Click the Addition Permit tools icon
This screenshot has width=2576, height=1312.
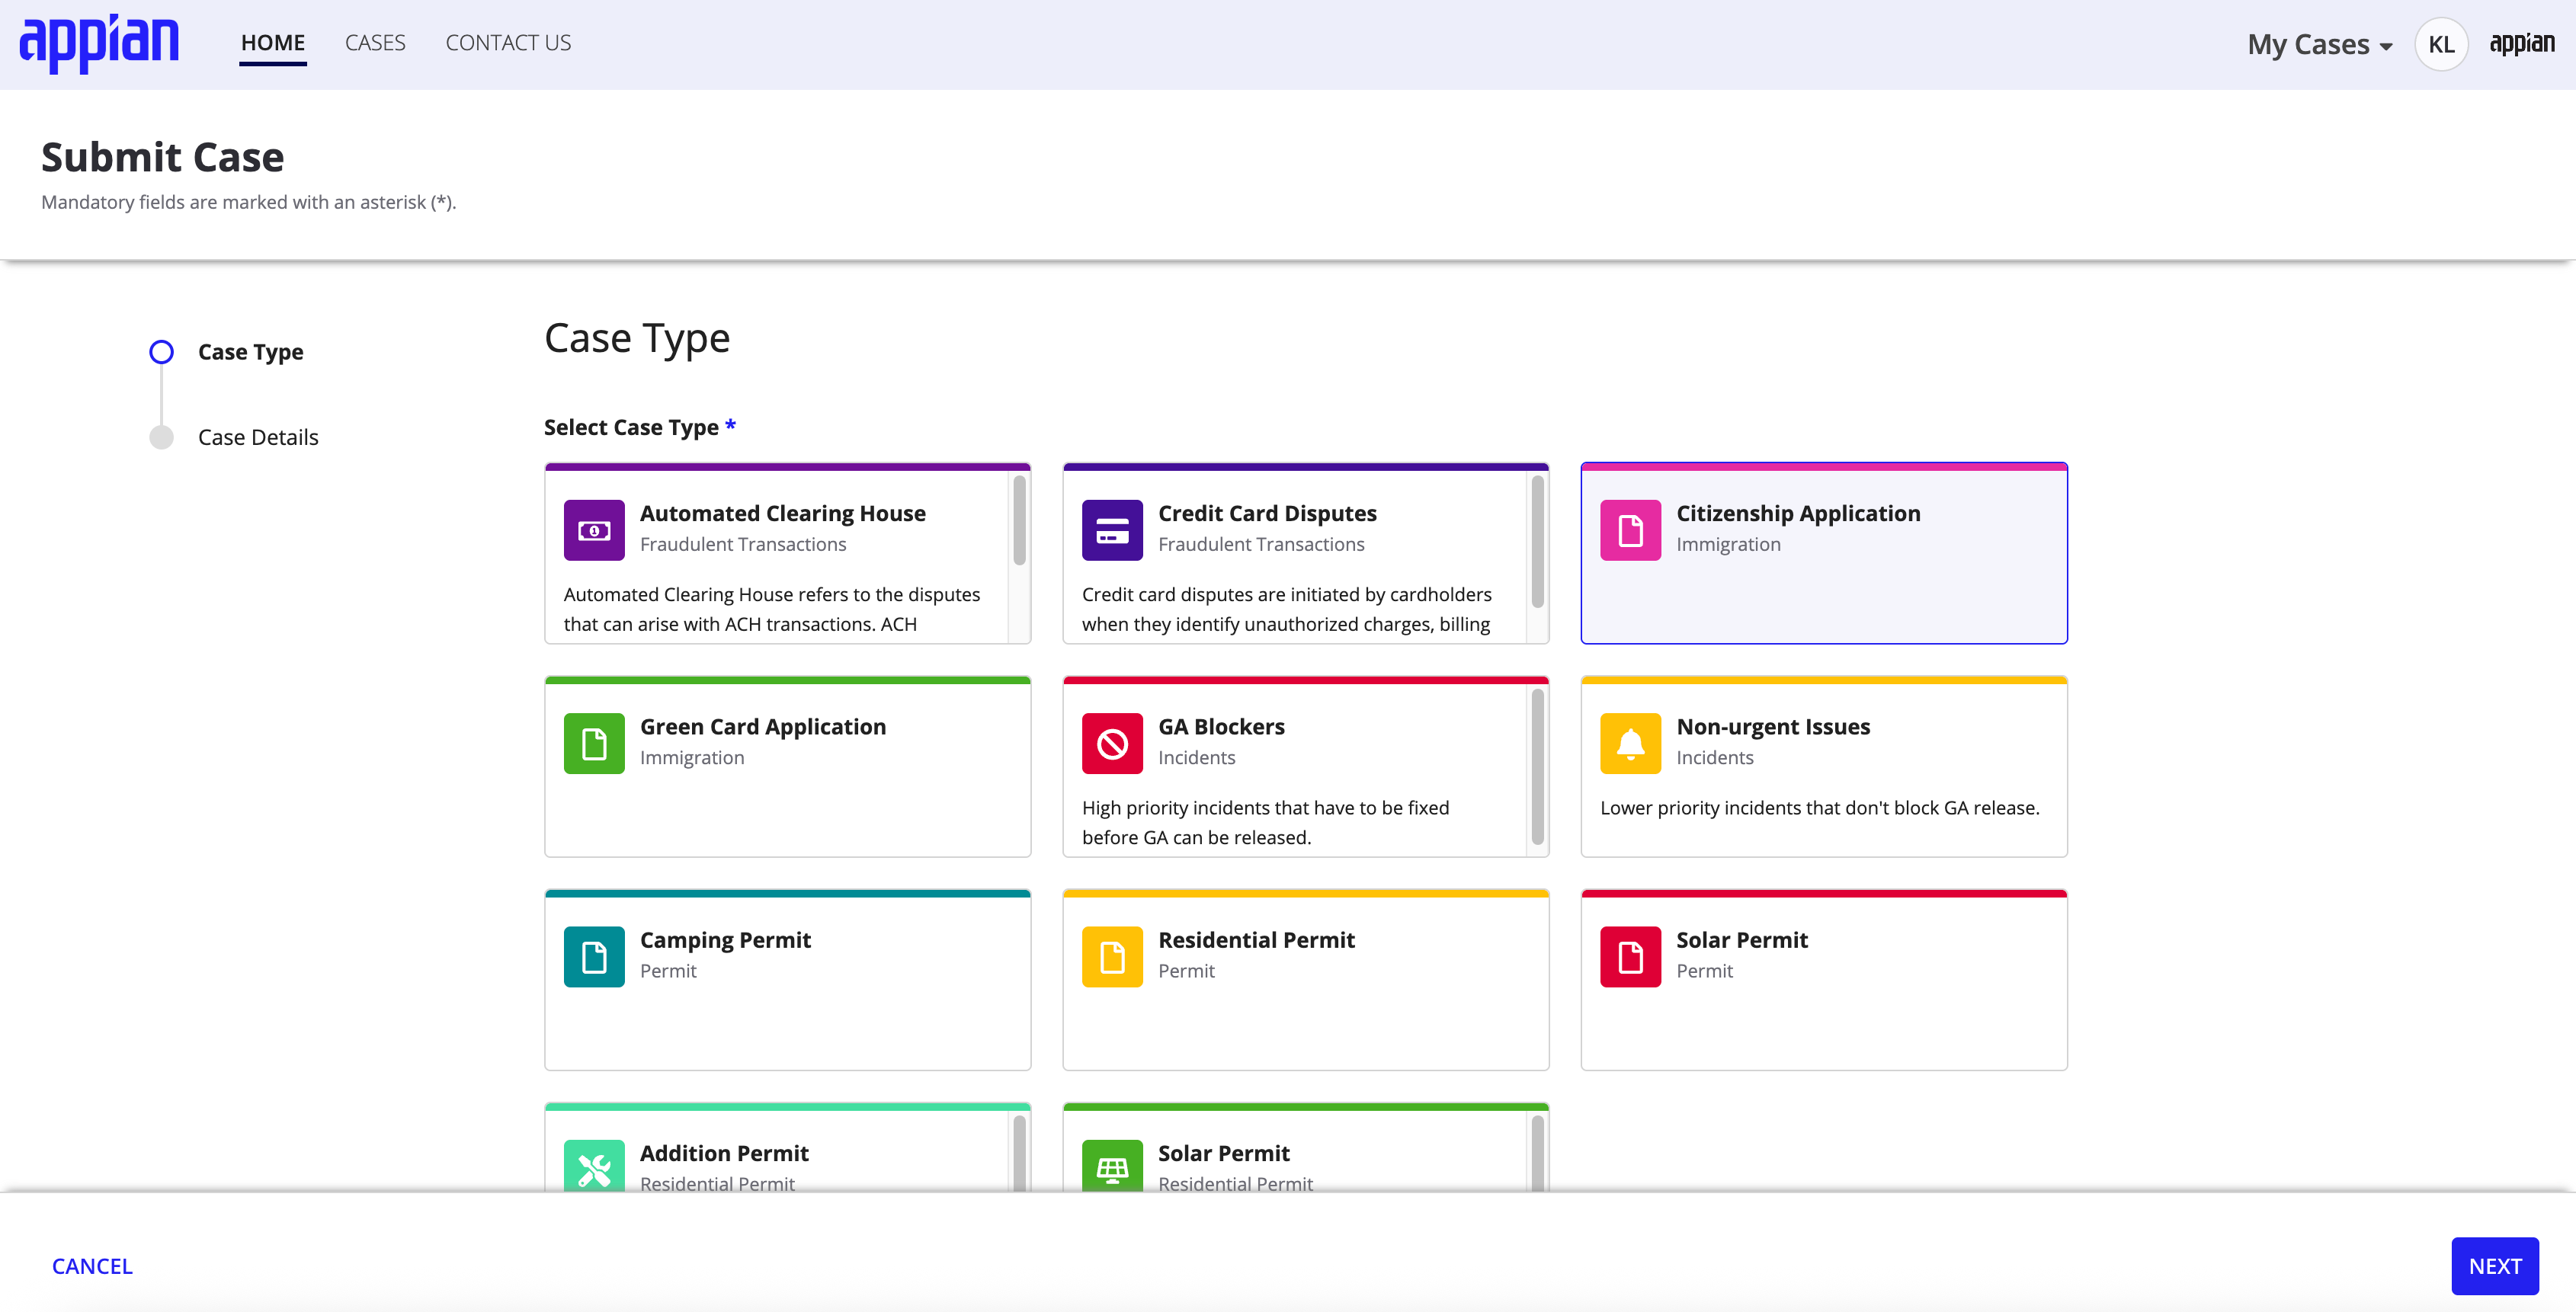pyautogui.click(x=594, y=1166)
